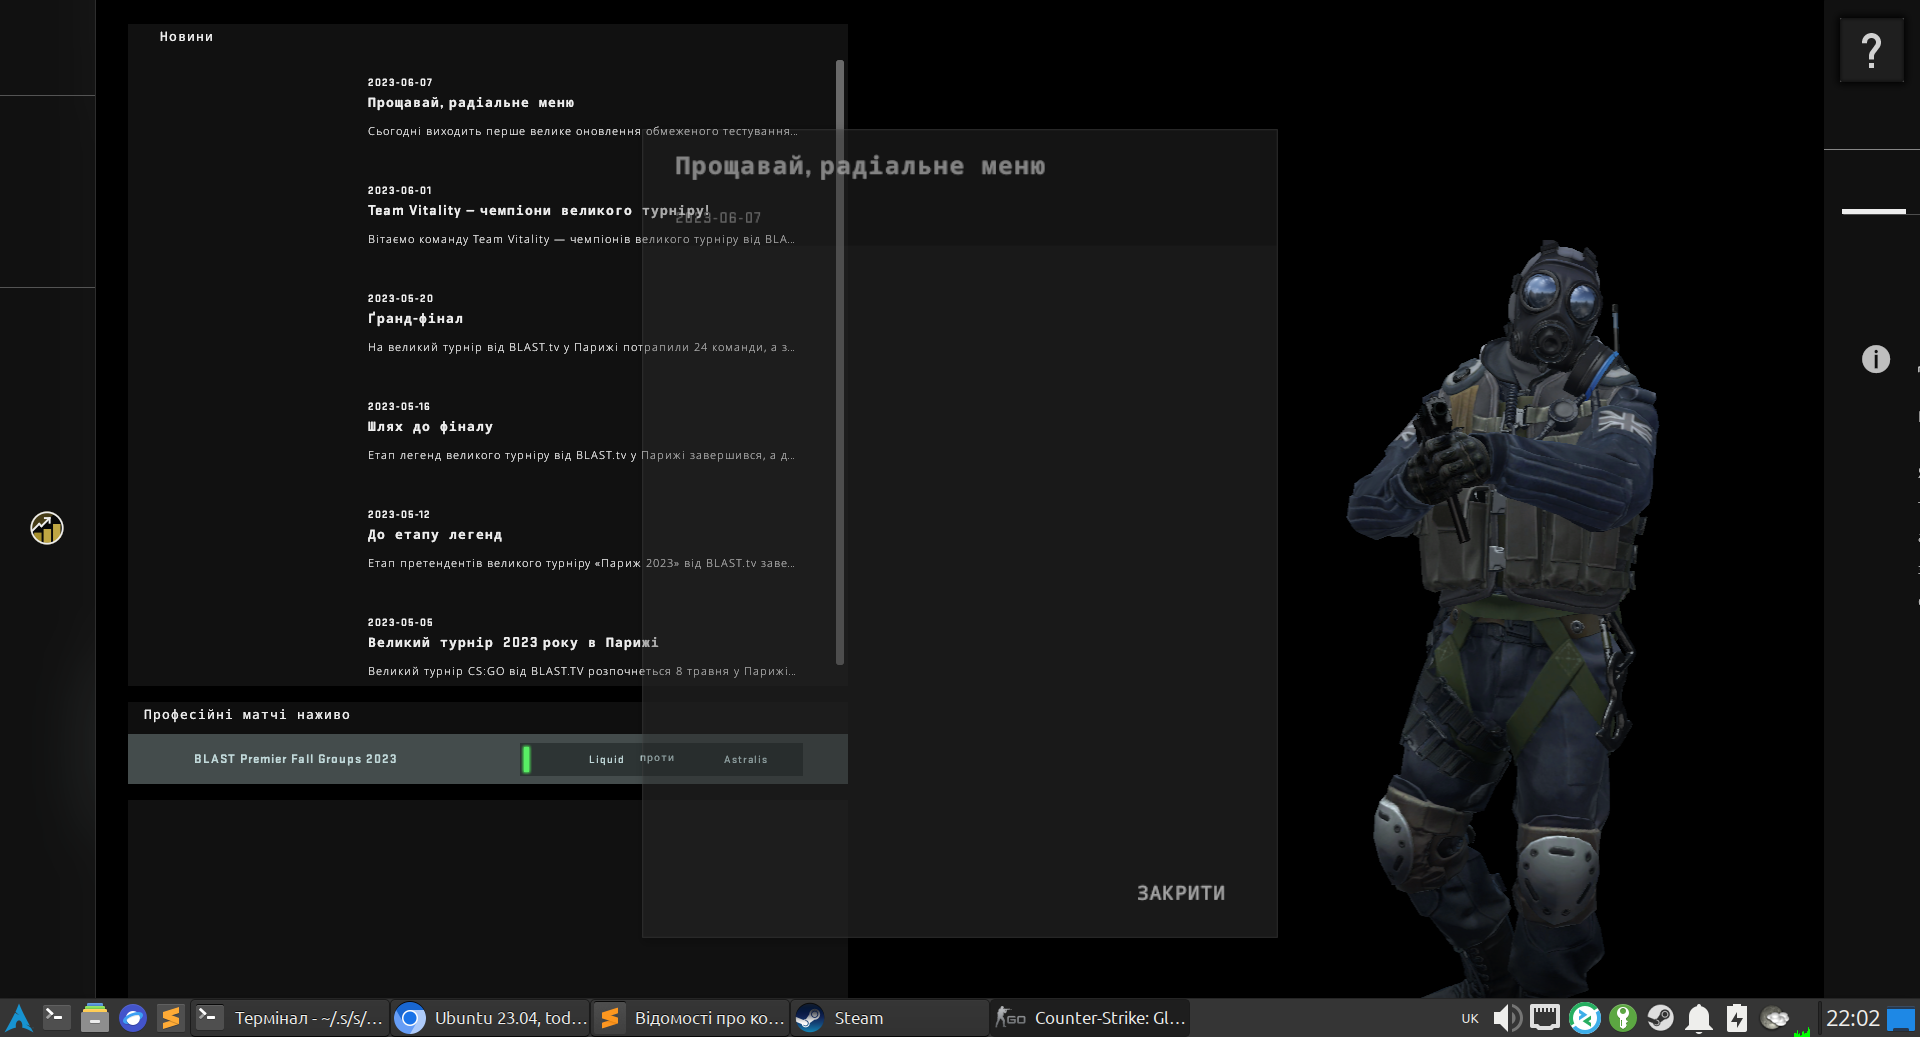Click the volume speaker icon in tray
1920x1037 pixels.
(x=1506, y=1017)
